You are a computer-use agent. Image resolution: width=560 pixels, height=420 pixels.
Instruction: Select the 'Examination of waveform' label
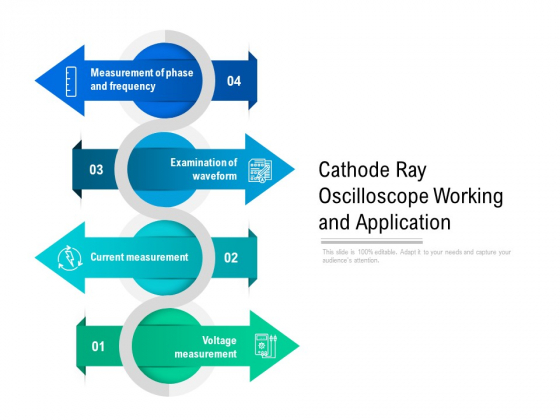pyautogui.click(x=204, y=169)
